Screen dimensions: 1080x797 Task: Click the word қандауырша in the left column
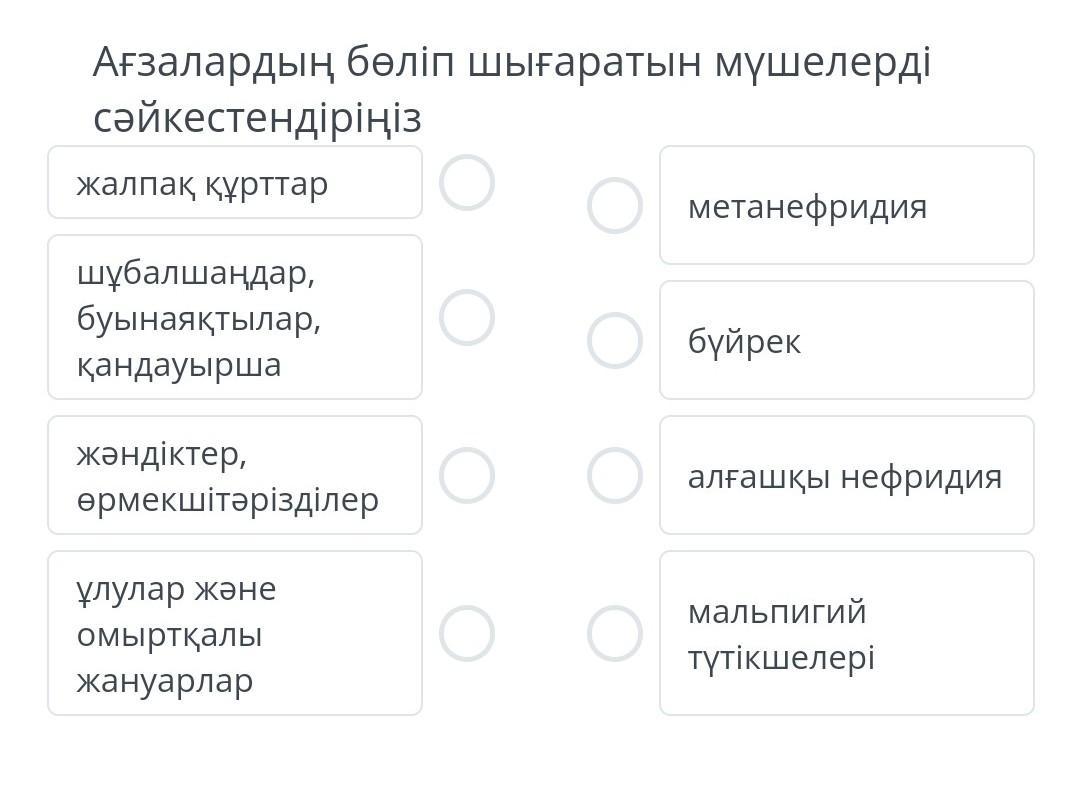179,365
